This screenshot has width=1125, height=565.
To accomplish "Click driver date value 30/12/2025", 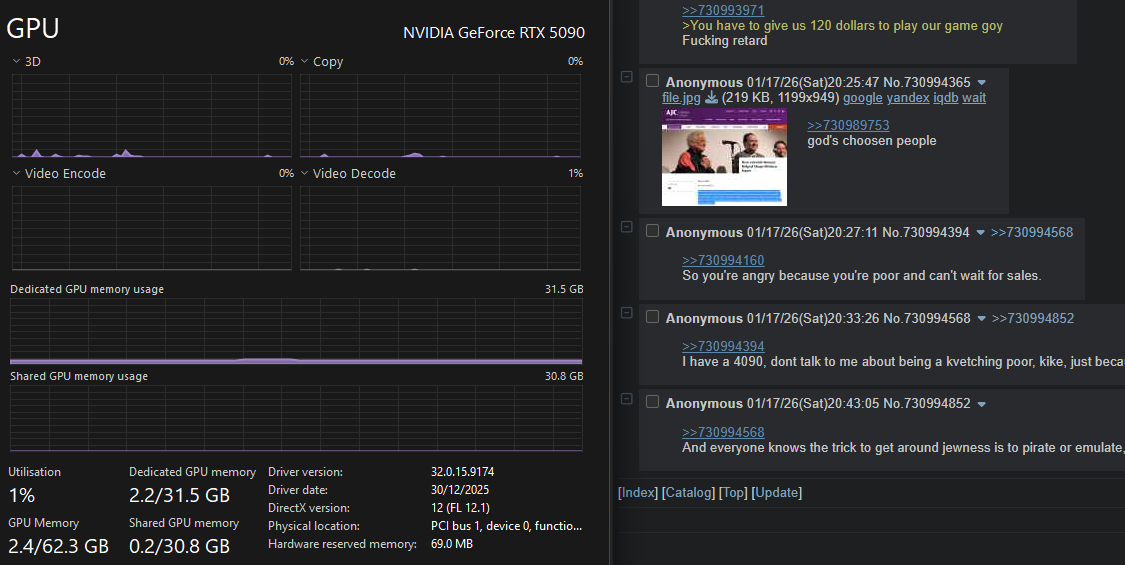I will 460,490.
